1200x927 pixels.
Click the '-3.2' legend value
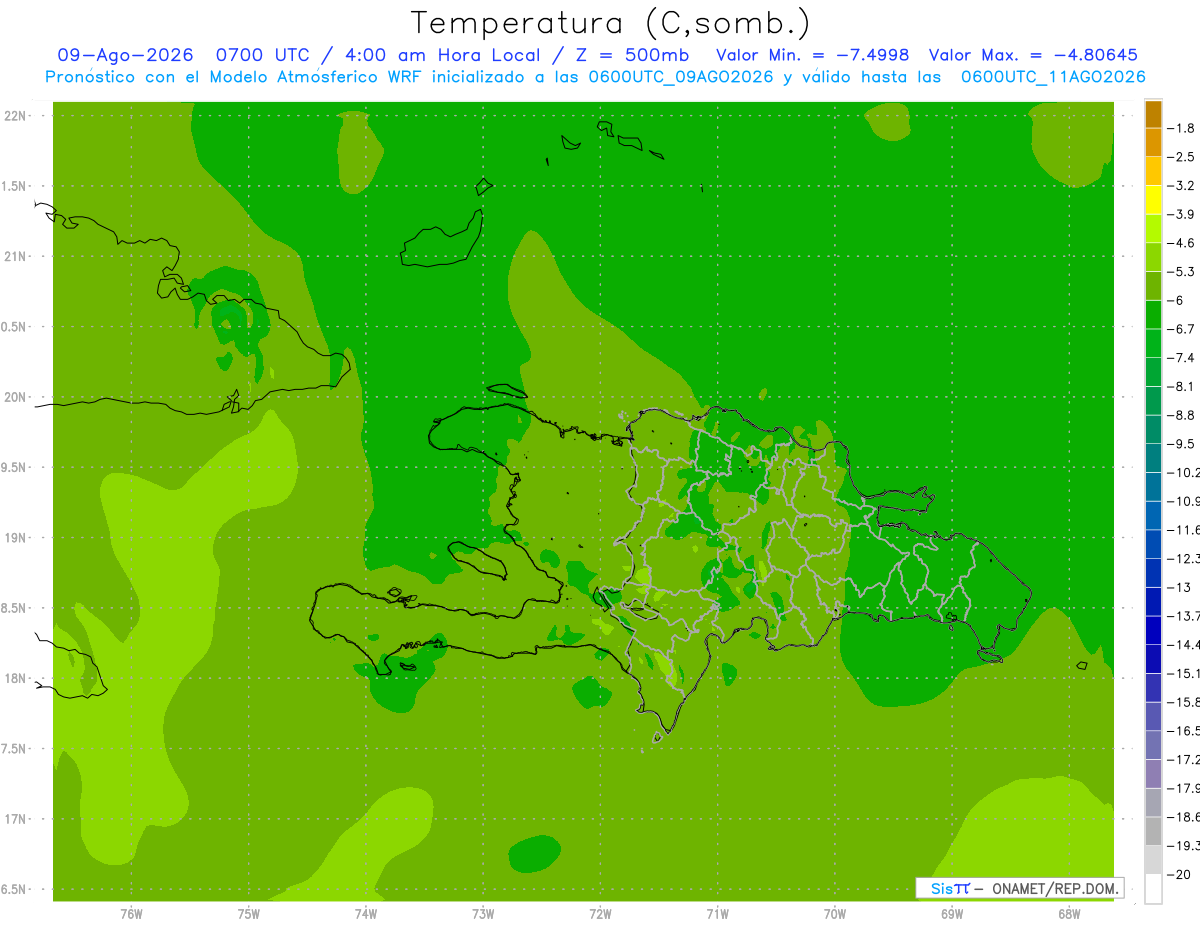click(x=1182, y=186)
